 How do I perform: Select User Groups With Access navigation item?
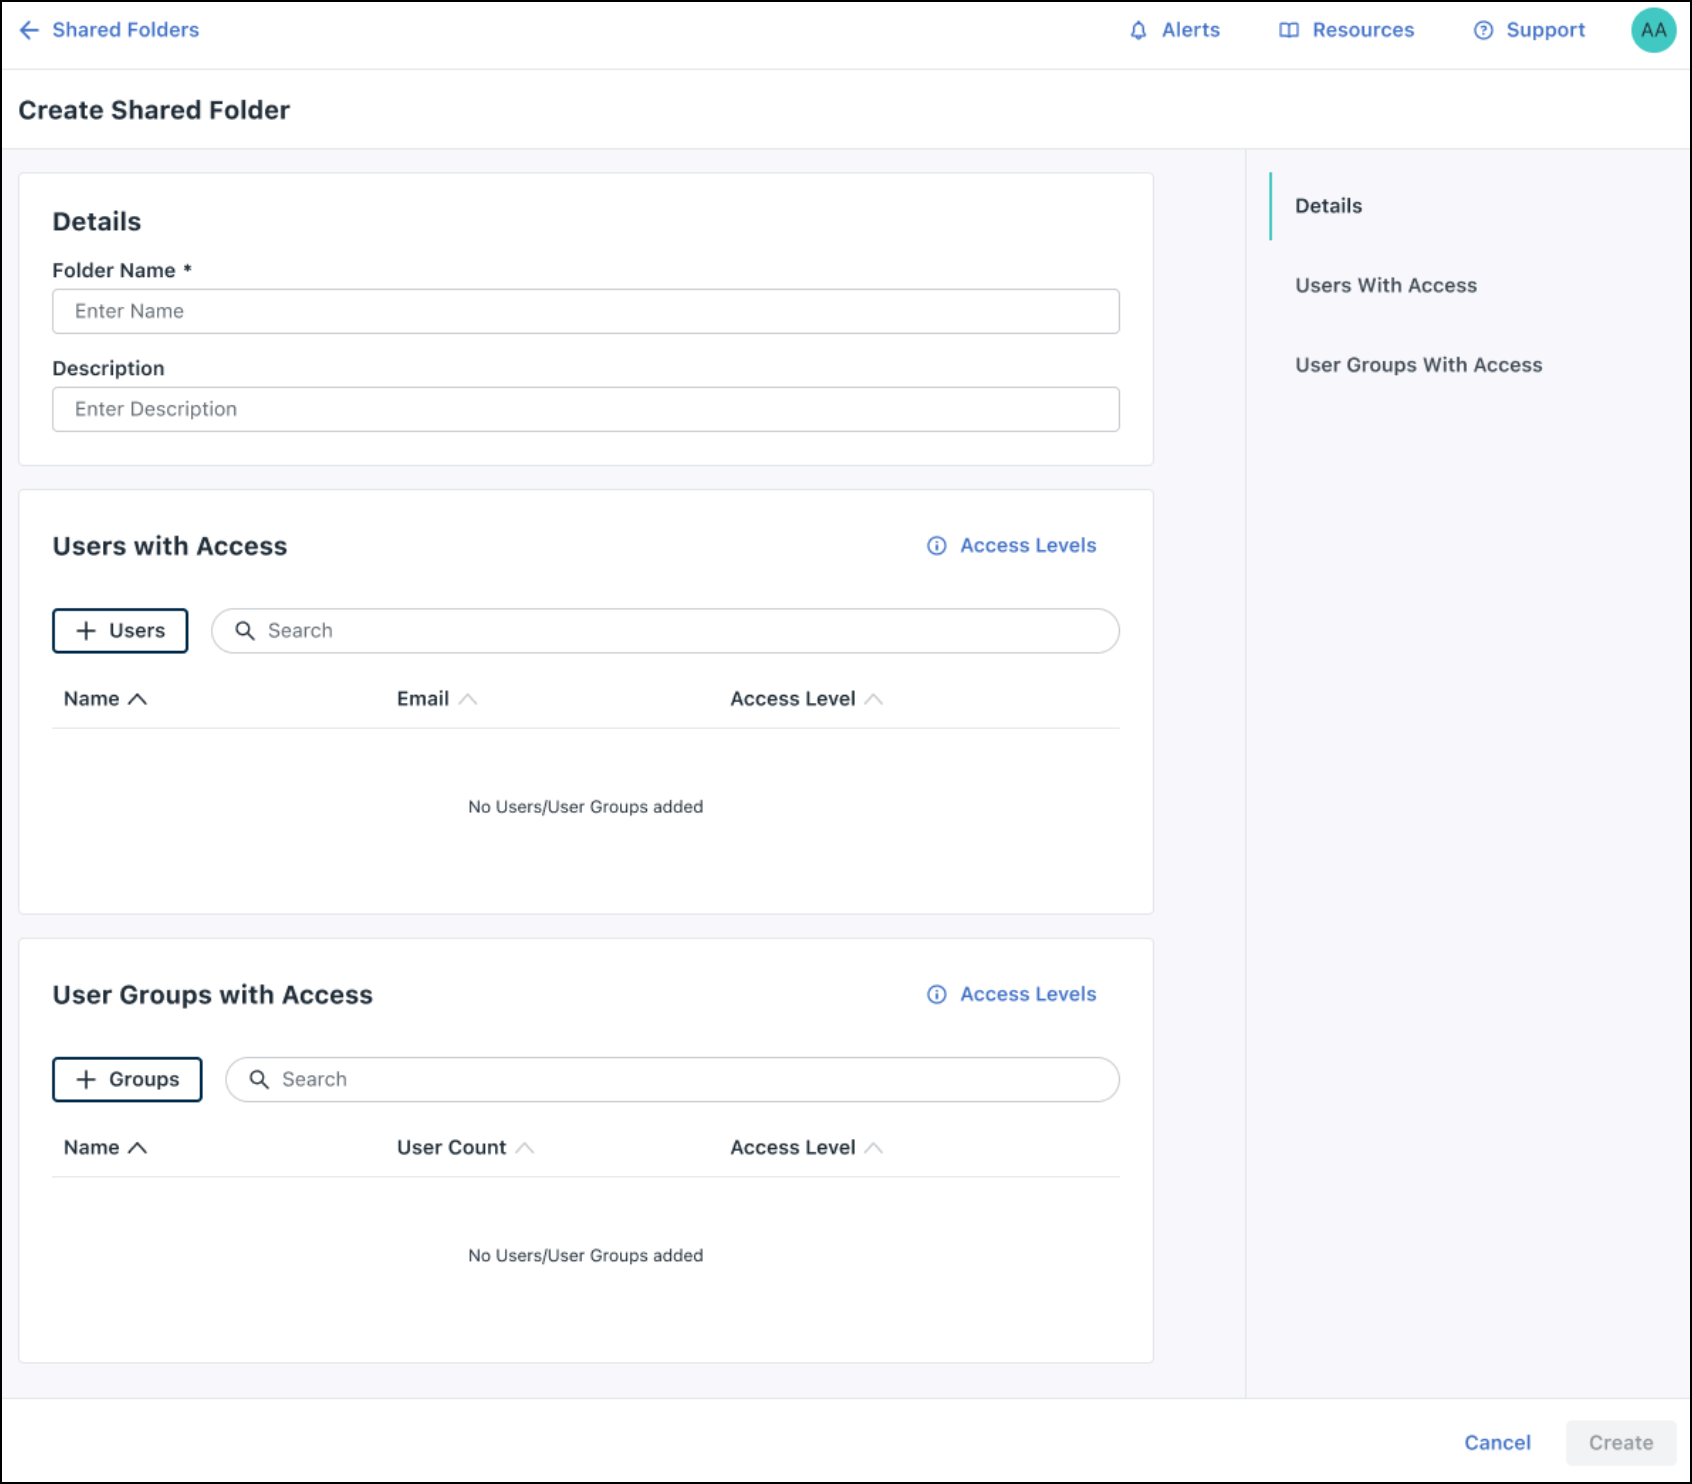1418,364
